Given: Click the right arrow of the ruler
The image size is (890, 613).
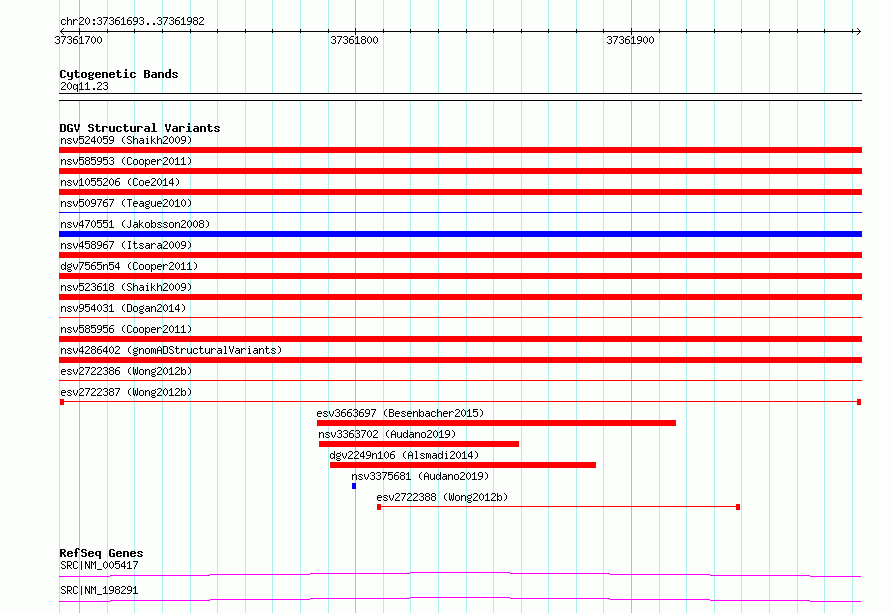Looking at the screenshot, I should click(x=858, y=31).
